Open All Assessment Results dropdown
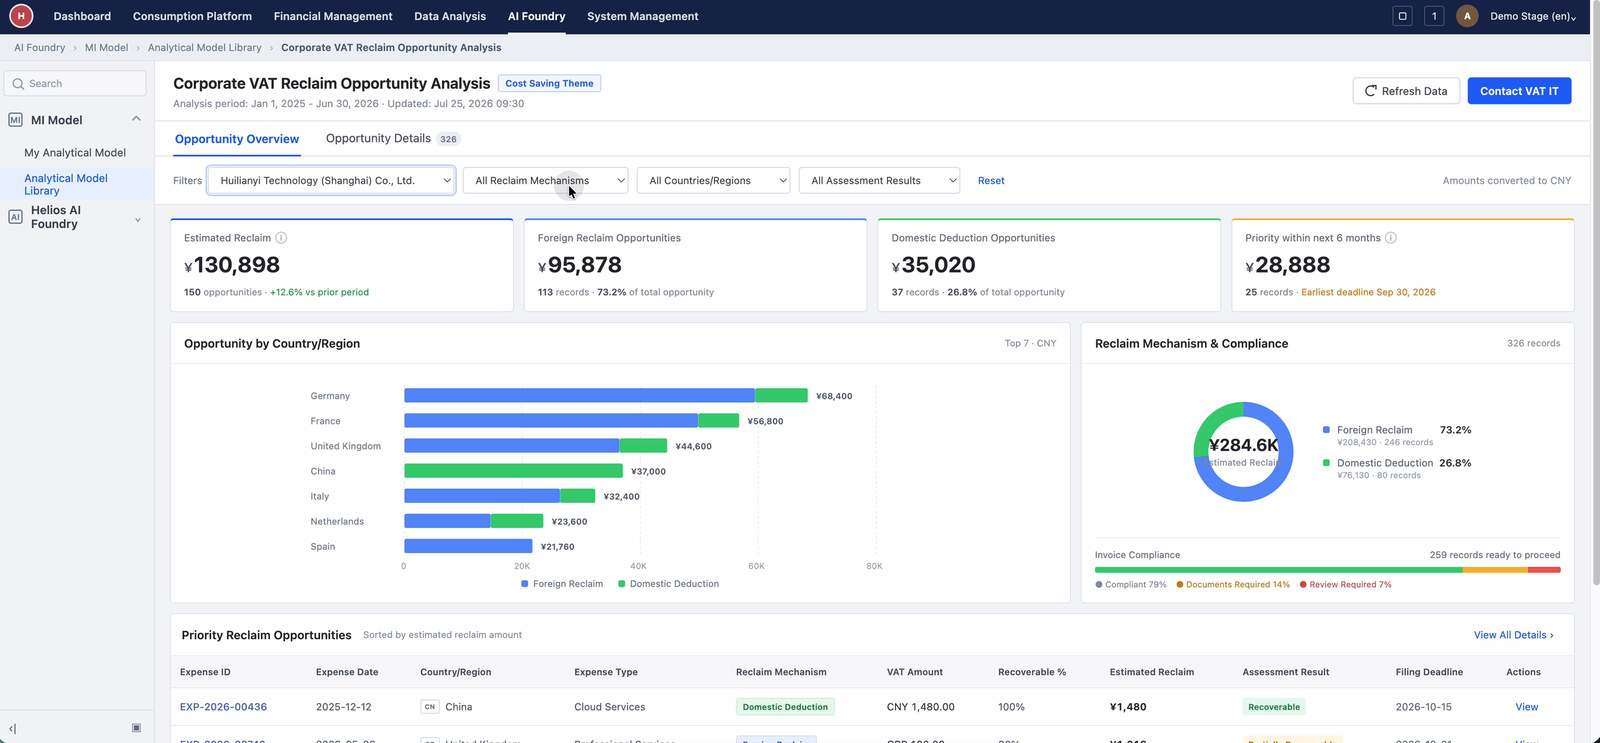 880,181
